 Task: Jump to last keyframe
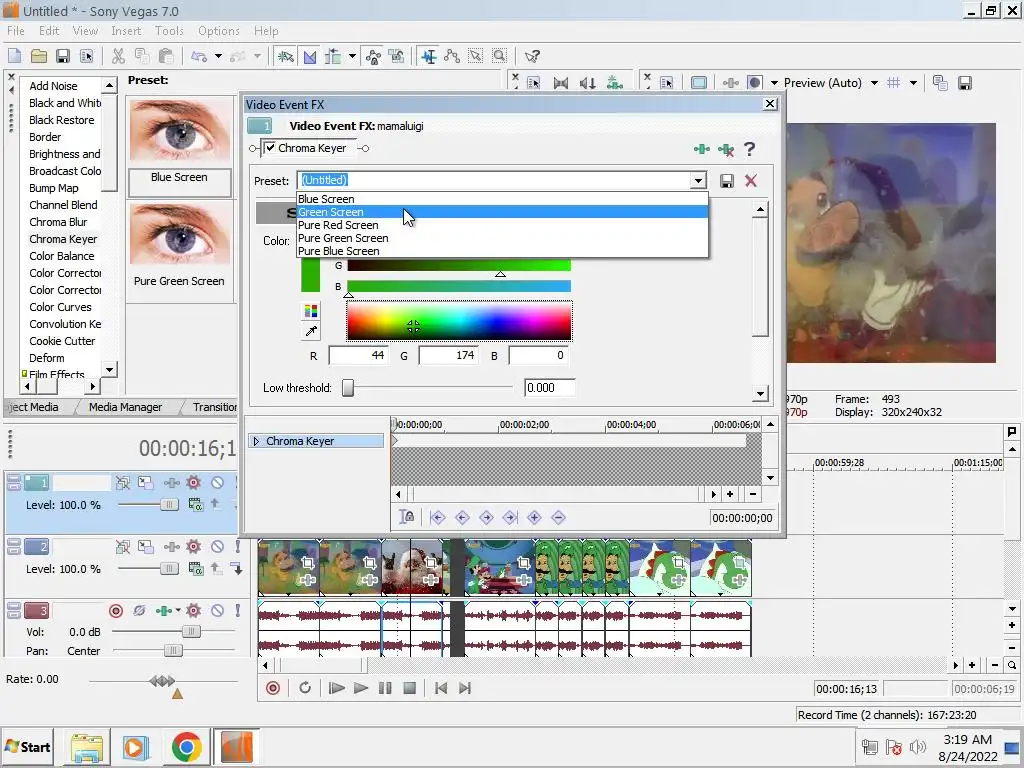coord(510,517)
